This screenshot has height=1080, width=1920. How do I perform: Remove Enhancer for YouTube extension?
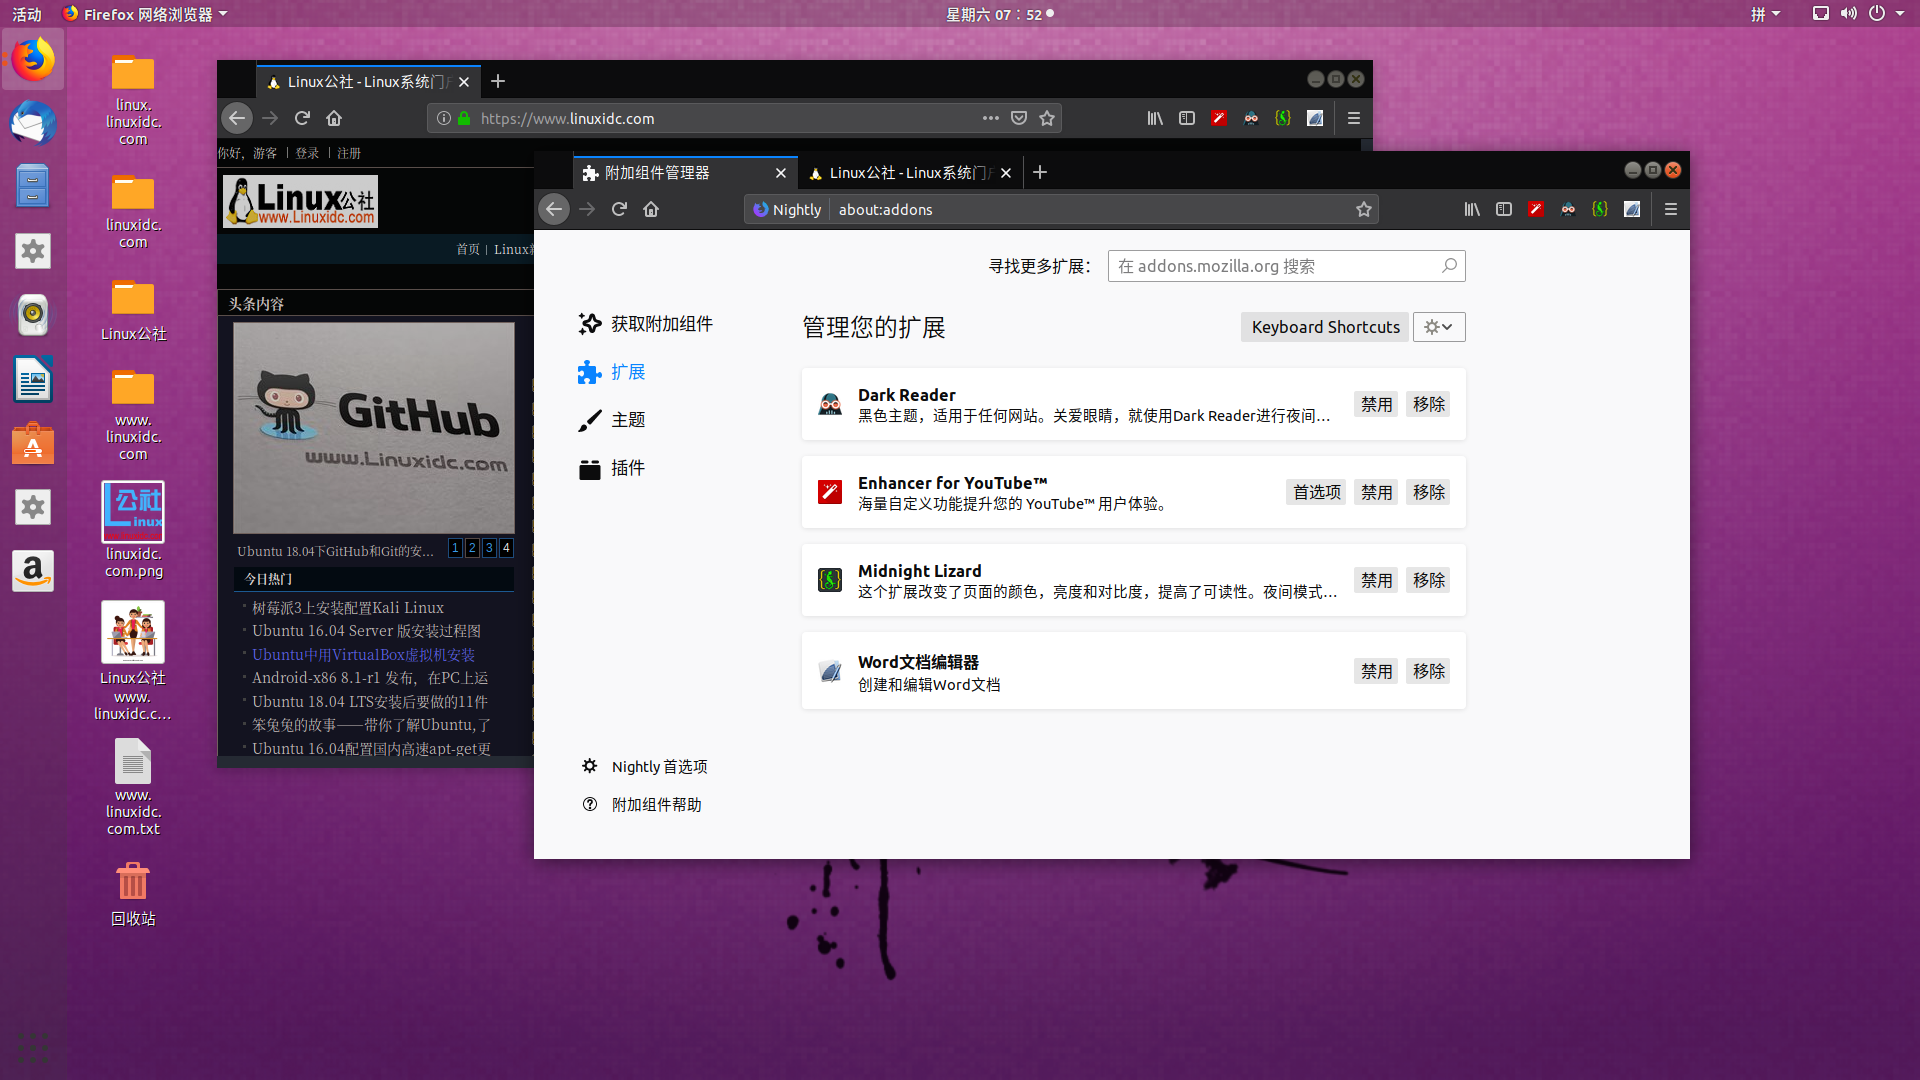pos(1428,492)
